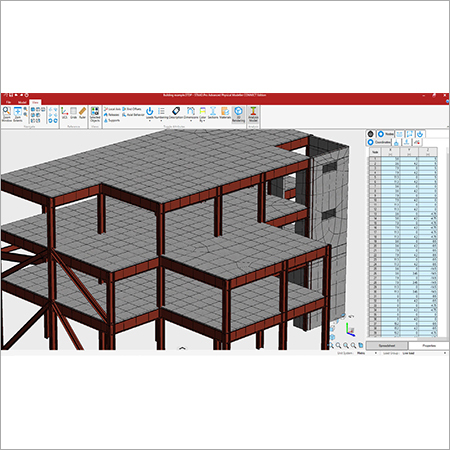
Task: Open the Load Group dropdown
Action: pyautogui.click(x=424, y=353)
